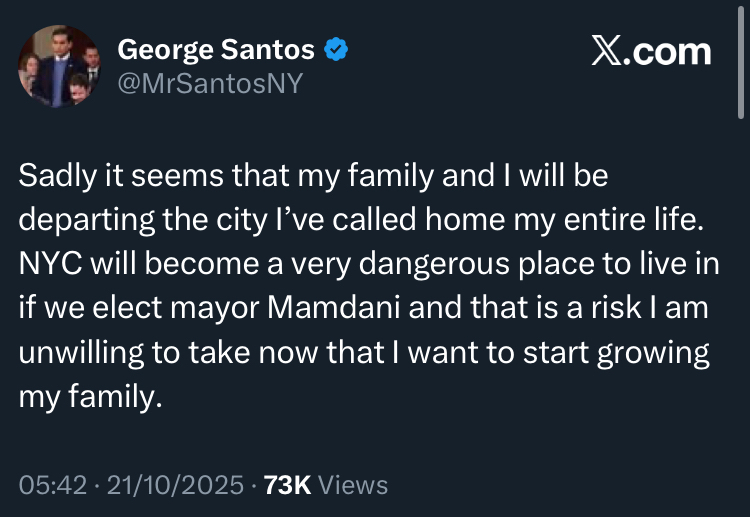The image size is (750, 517).
Task: Click the vertical scrollbar thumb
Action: click(743, 60)
